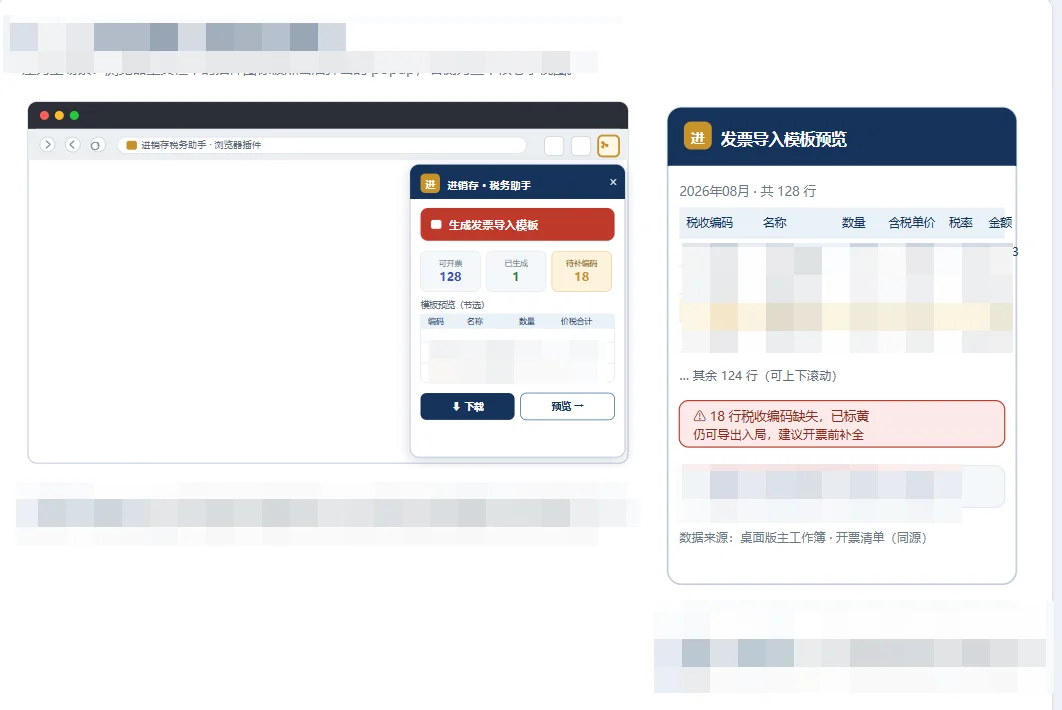The width and height of the screenshot is (1062, 710).
Task: Click the 18 行税收编码缺失 warning box
Action: coord(842,424)
